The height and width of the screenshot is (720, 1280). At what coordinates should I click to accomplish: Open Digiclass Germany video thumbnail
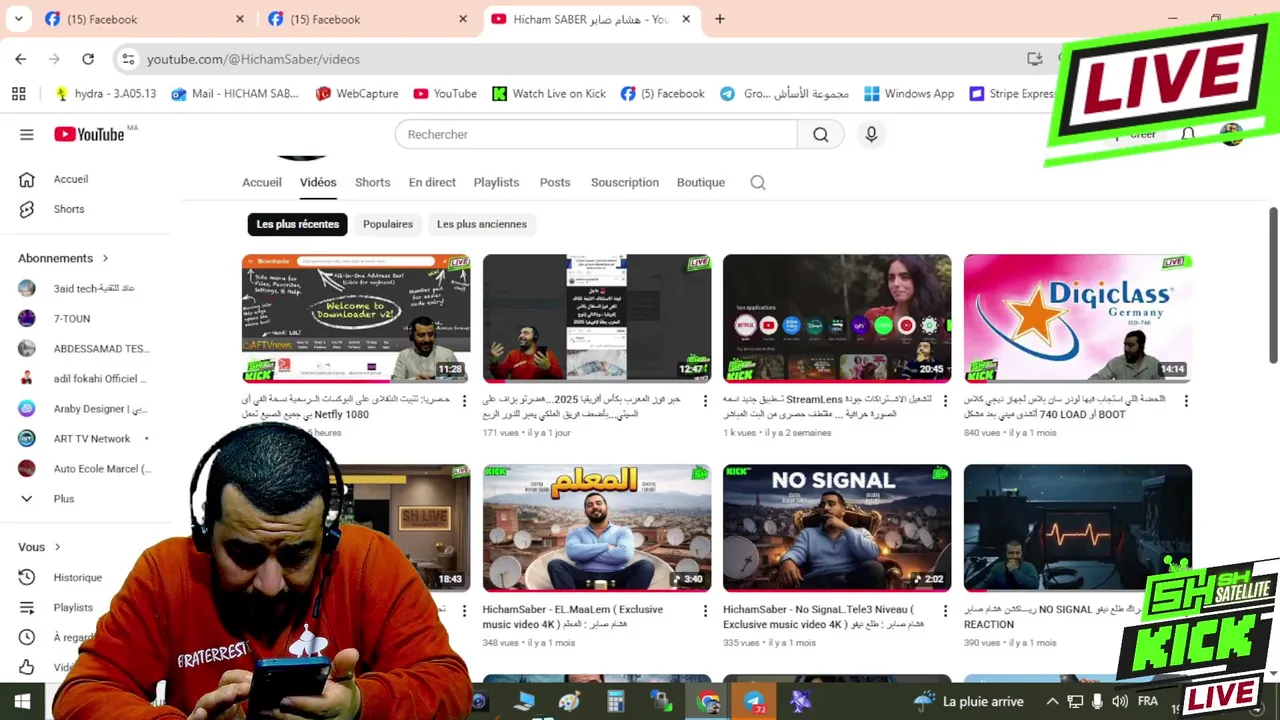tap(1078, 318)
